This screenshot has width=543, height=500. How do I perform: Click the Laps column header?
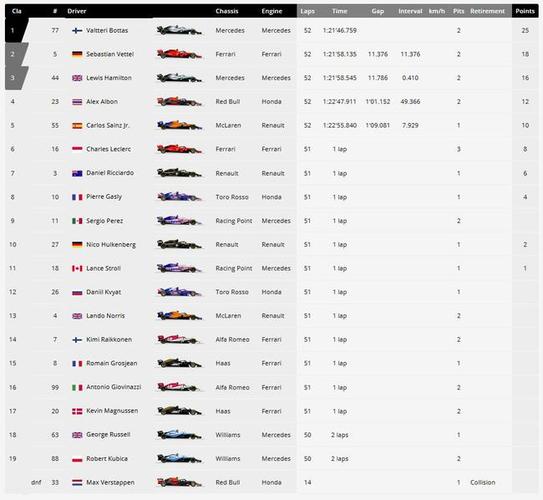pyautogui.click(x=308, y=11)
